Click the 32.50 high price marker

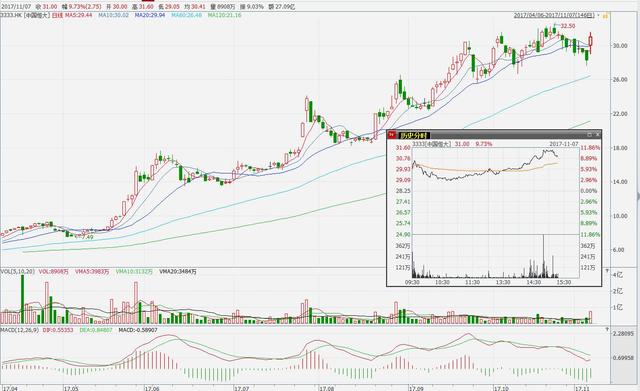[x=568, y=26]
